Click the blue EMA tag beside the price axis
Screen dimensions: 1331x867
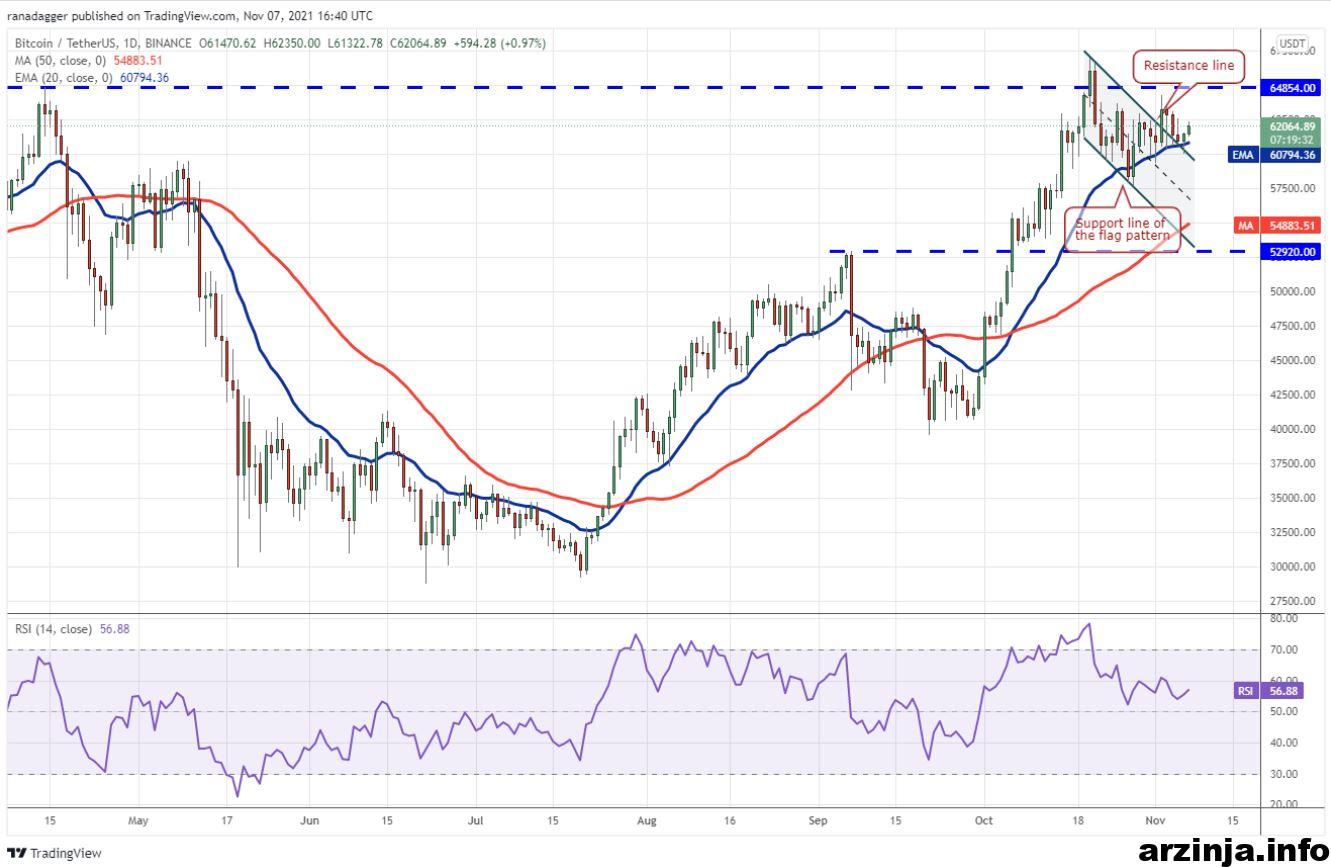(1244, 155)
